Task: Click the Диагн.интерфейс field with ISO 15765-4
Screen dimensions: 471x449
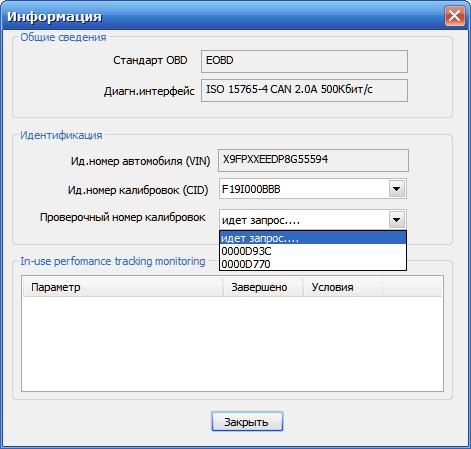Action: click(304, 90)
